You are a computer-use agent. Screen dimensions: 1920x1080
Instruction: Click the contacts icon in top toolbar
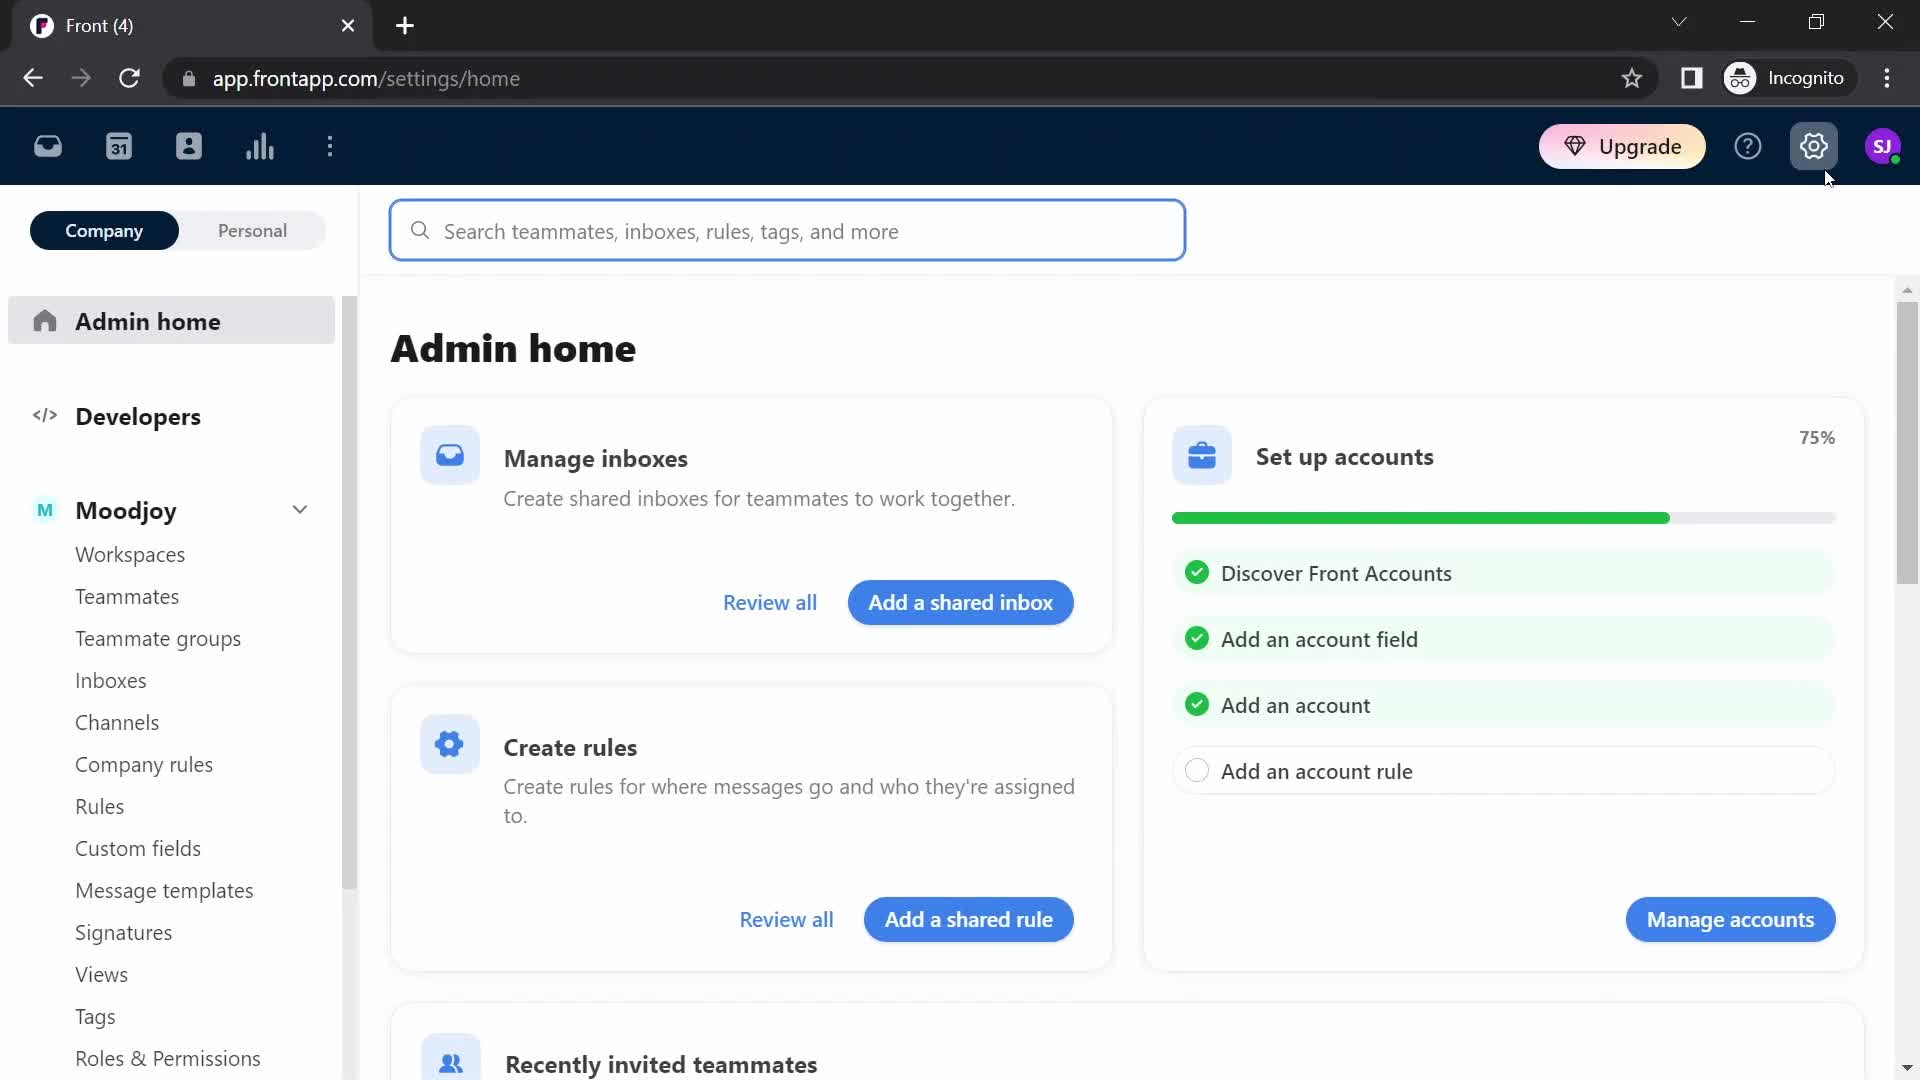point(189,146)
